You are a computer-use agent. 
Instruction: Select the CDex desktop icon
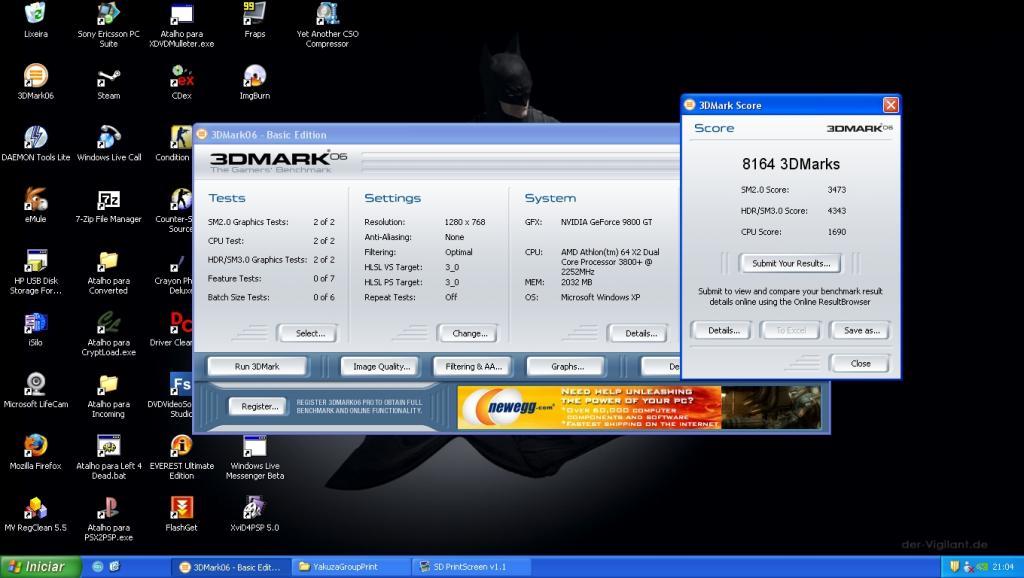pos(182,82)
